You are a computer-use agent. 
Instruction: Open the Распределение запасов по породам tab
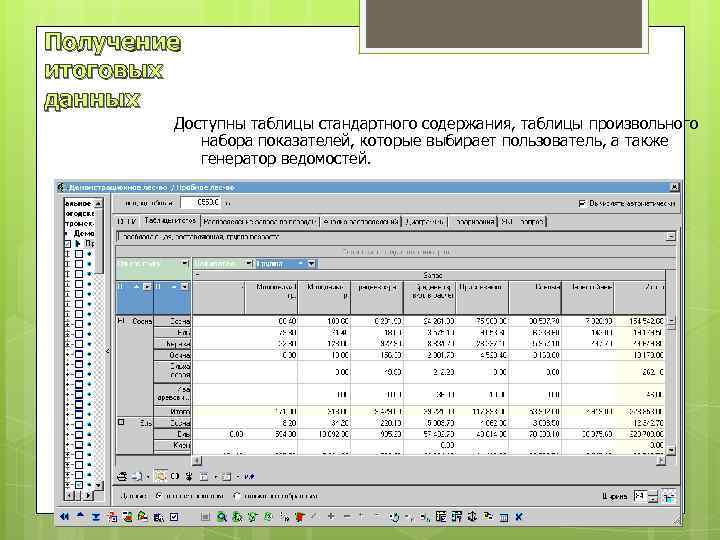(260, 222)
